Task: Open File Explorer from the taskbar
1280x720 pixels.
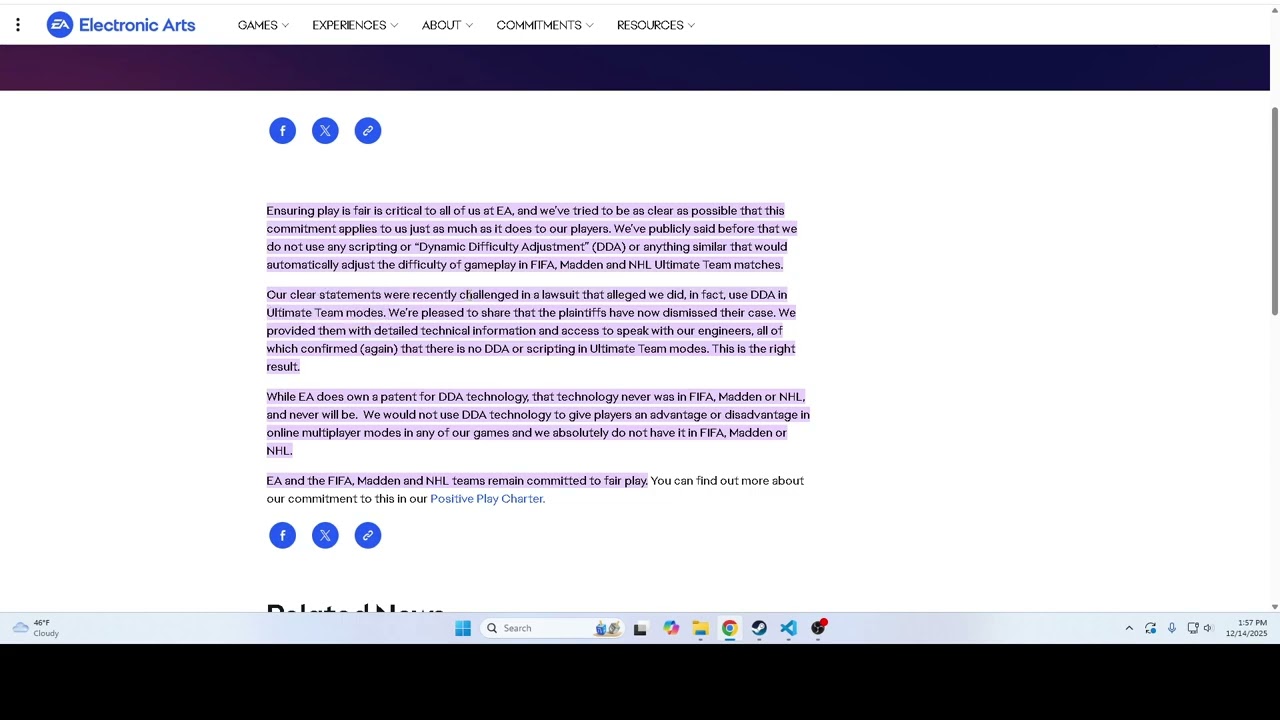Action: (x=700, y=628)
